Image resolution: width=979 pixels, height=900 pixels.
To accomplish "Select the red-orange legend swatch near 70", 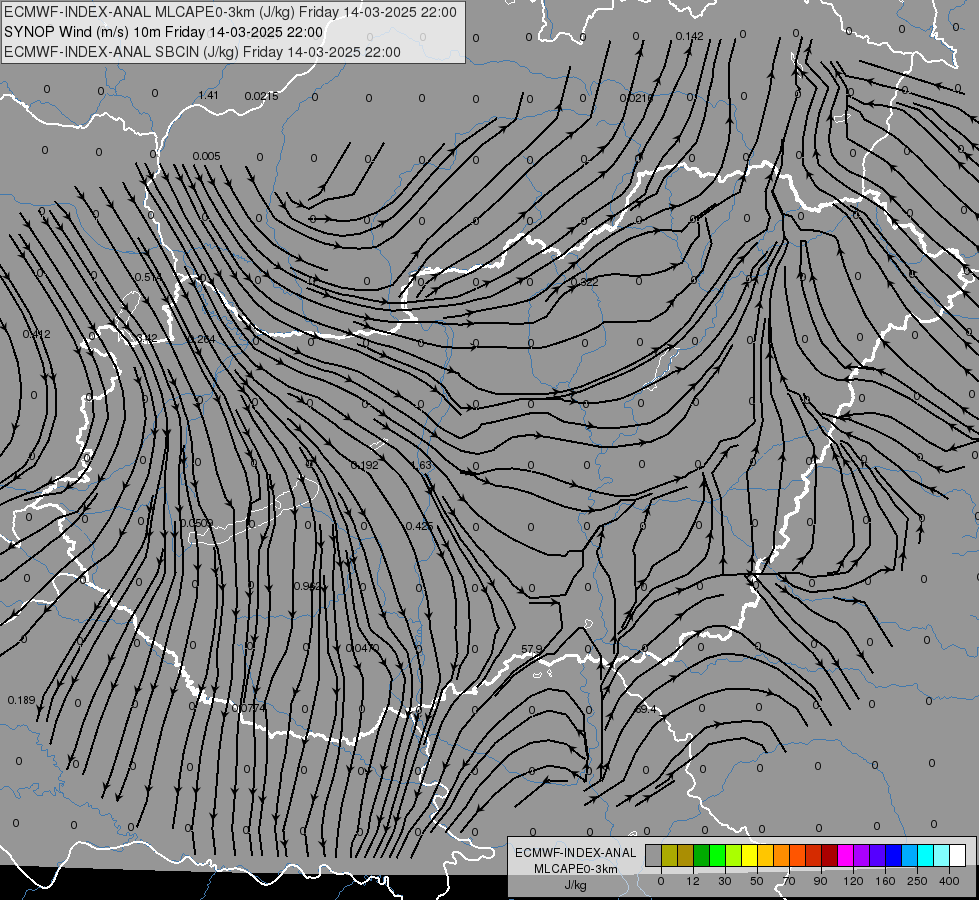I will click(798, 856).
